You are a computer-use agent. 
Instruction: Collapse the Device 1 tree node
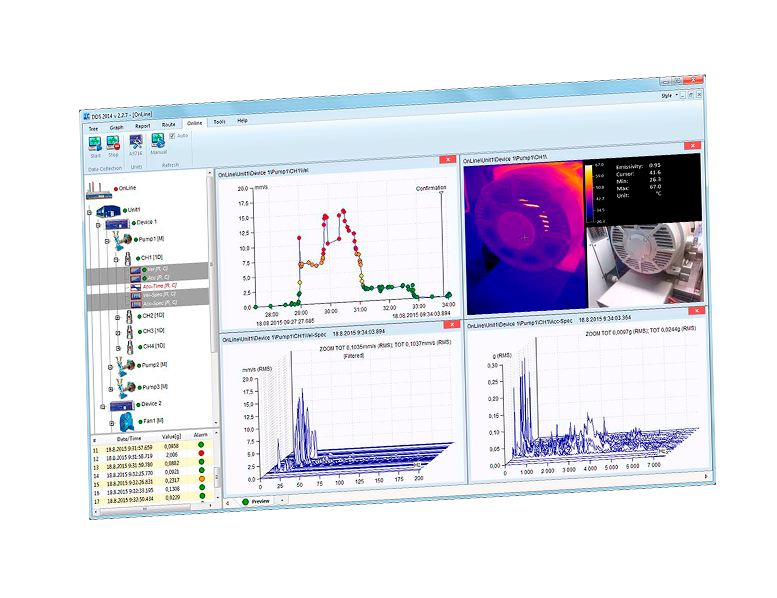coord(98,226)
